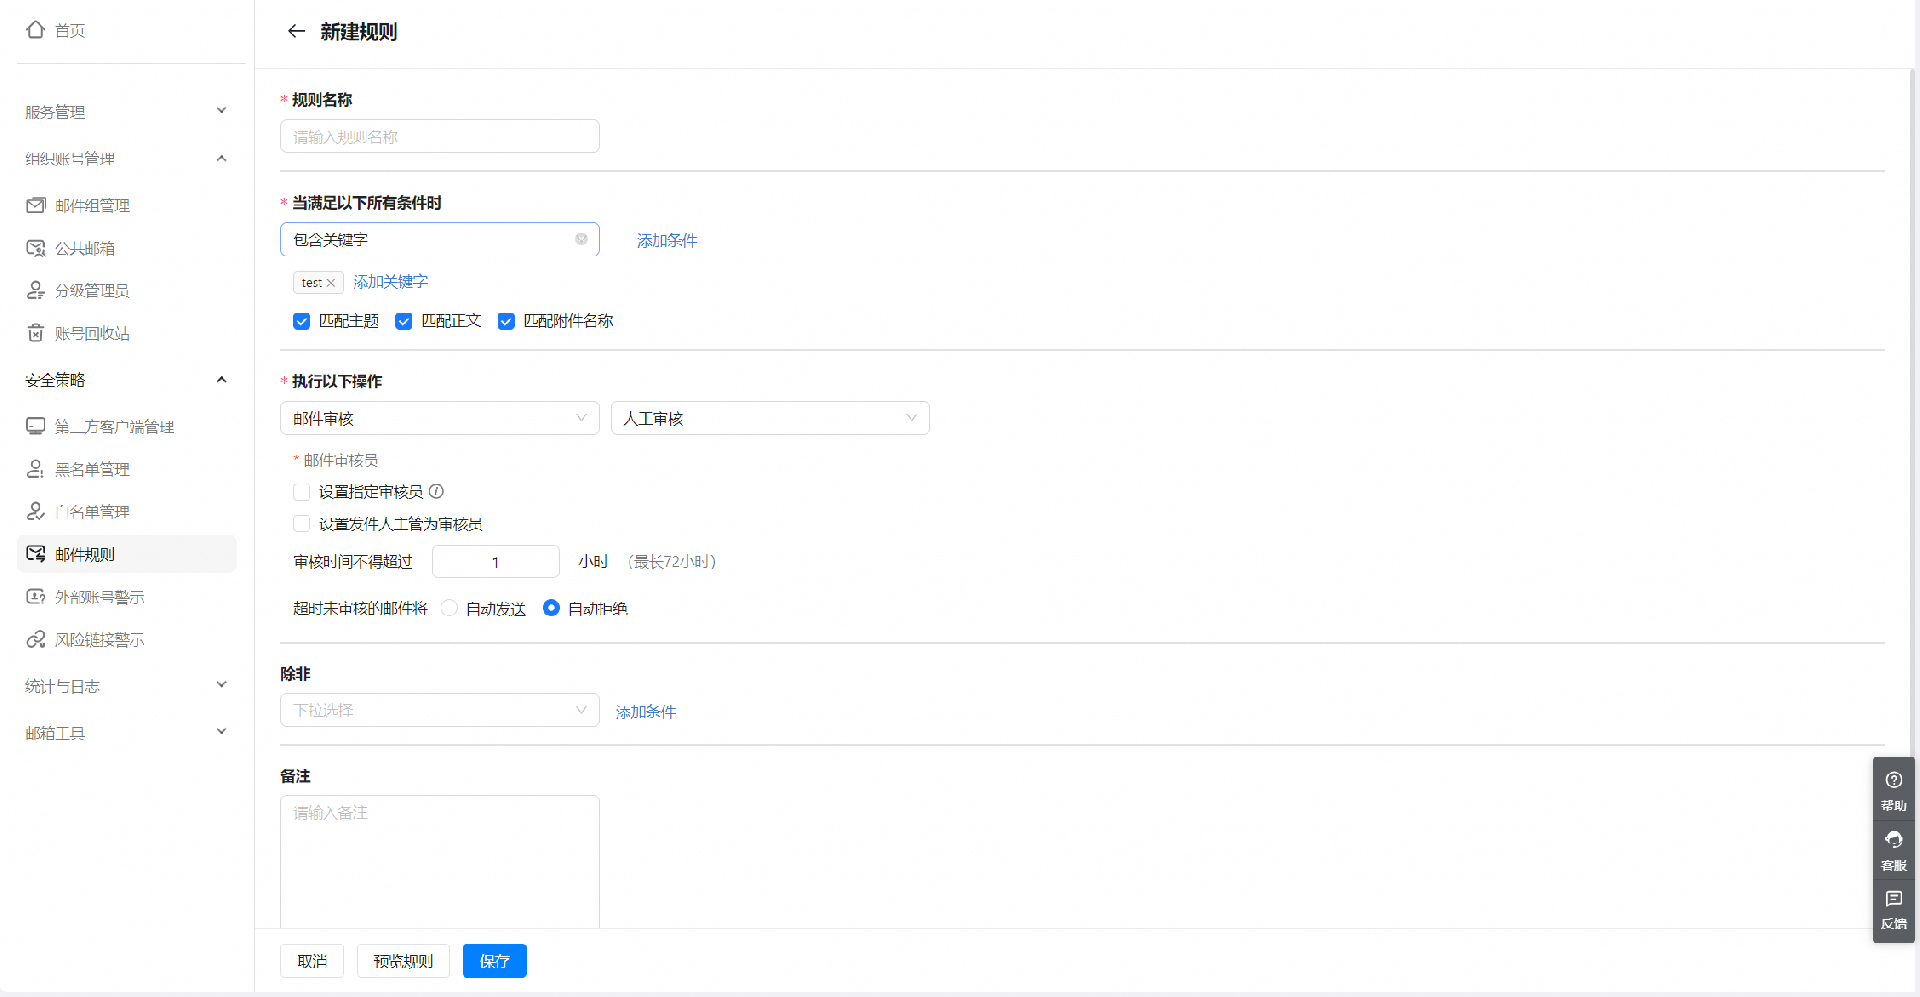The image size is (1920, 997).
Task: Enable 设置指定审核员 checkbox
Action: (301, 491)
